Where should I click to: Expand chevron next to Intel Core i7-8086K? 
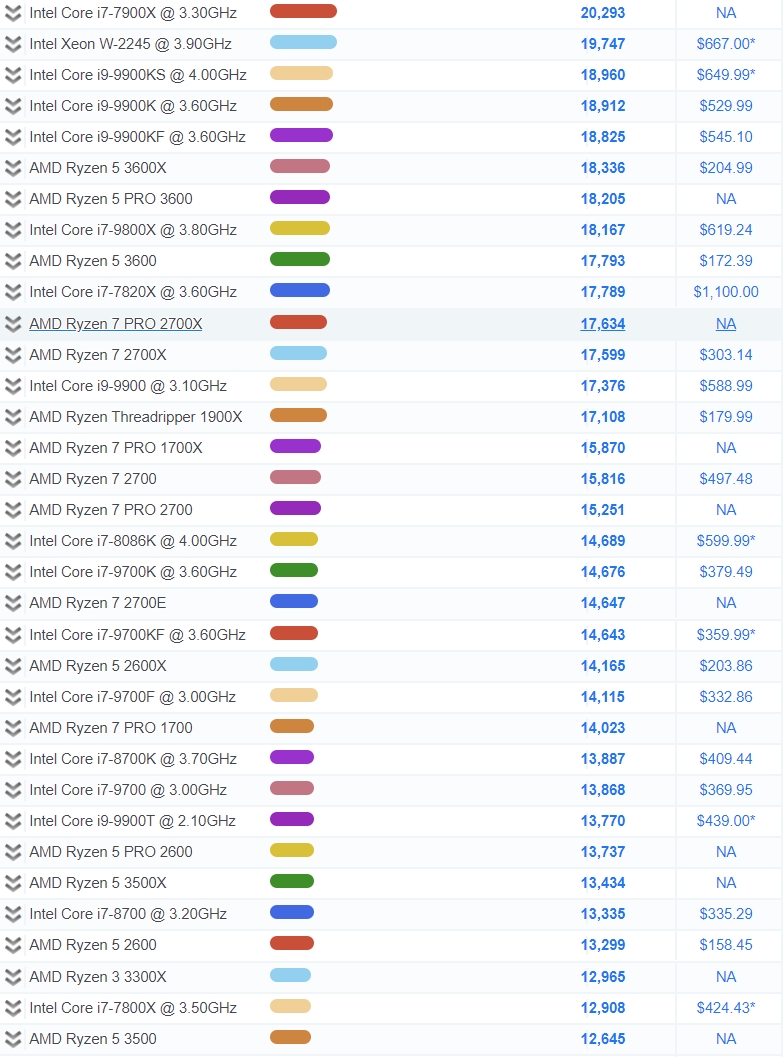click(13, 541)
